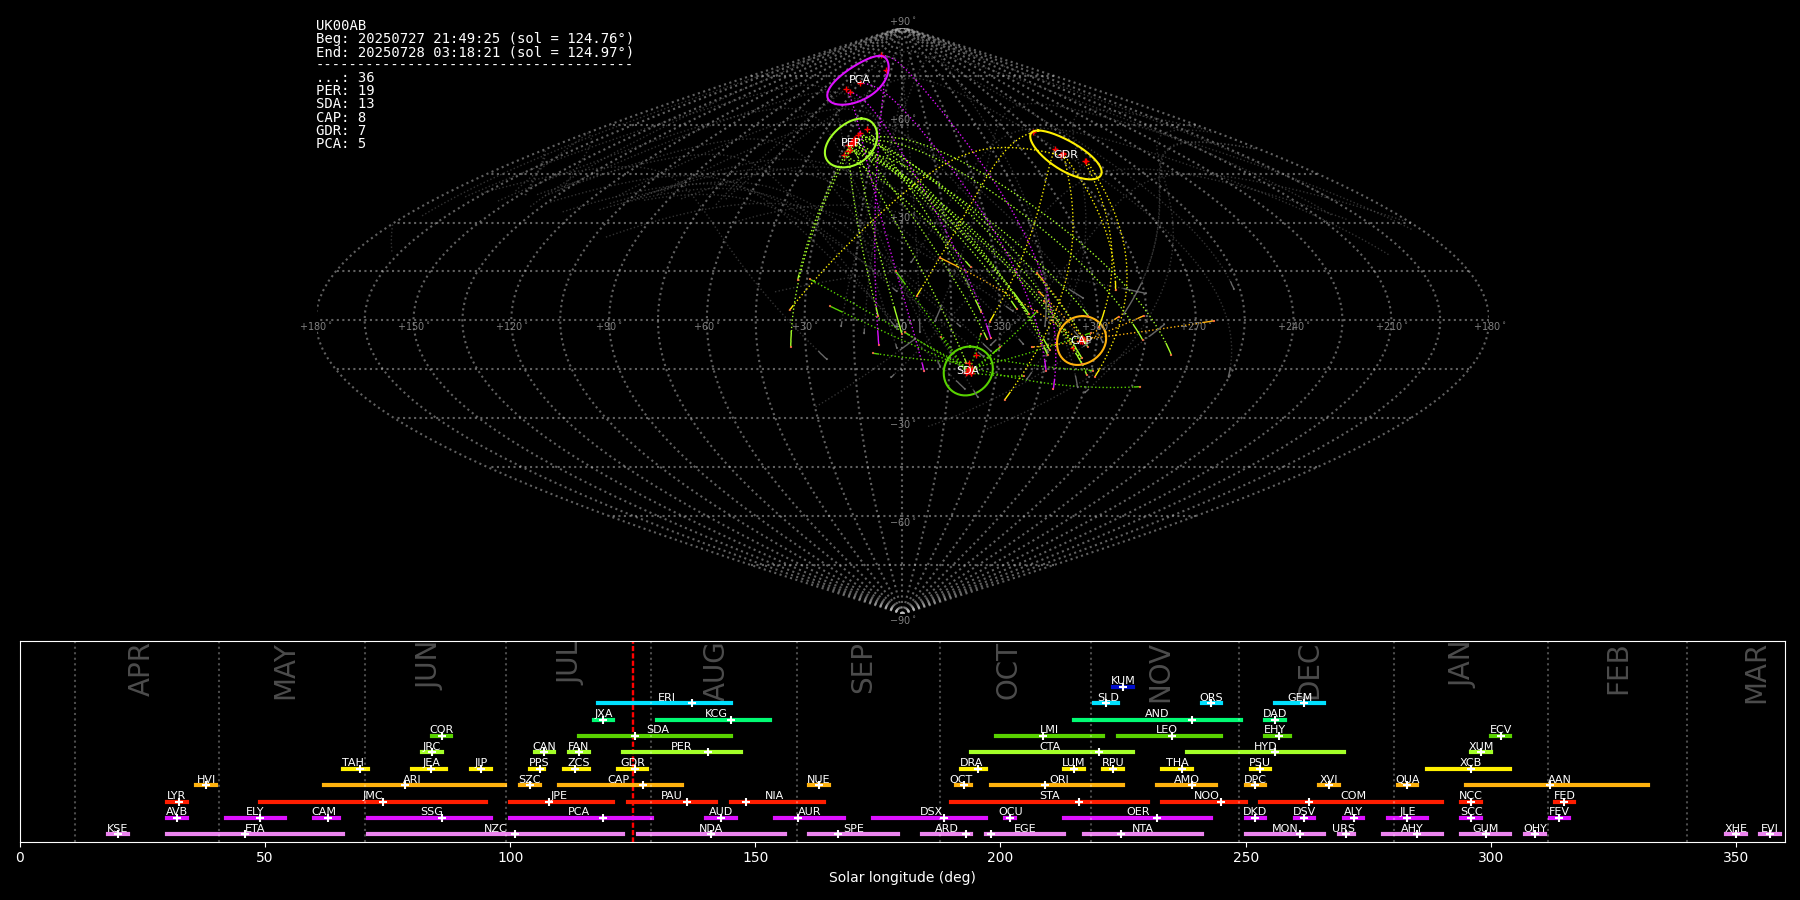Click the COM shower label on the timeline
Image resolution: width=1800 pixels, height=900 pixels.
click(x=1353, y=796)
